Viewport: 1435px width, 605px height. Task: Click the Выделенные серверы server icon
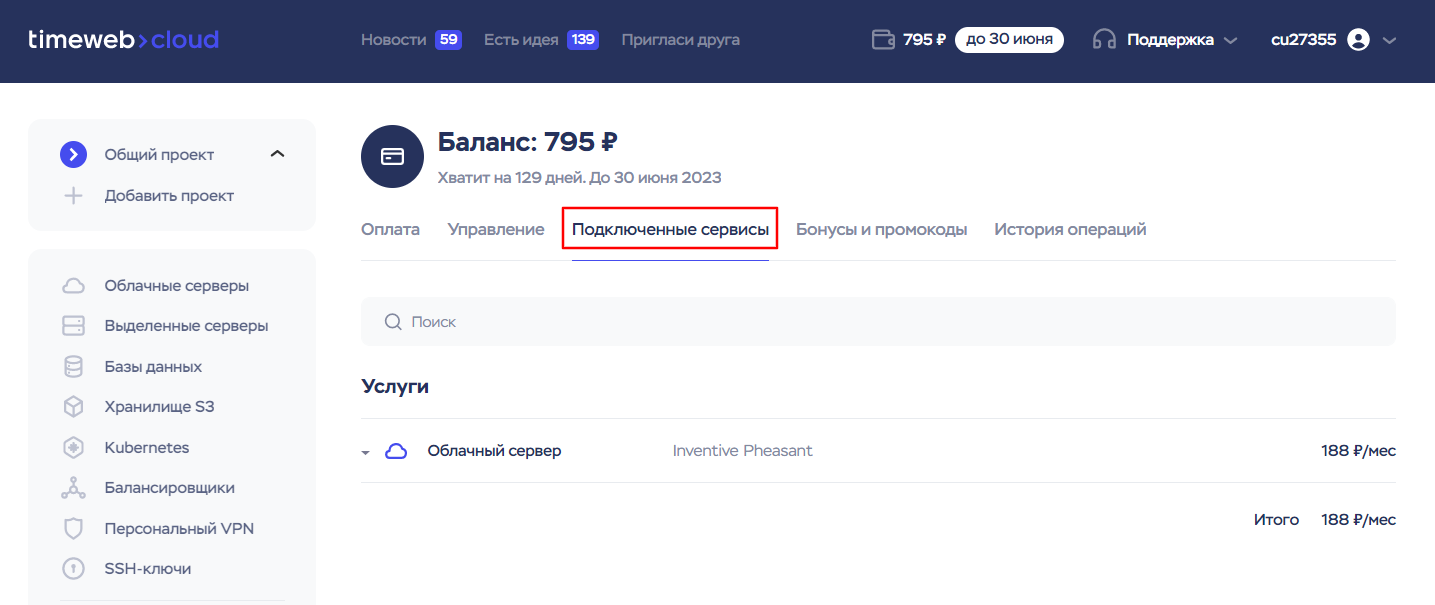tap(73, 326)
